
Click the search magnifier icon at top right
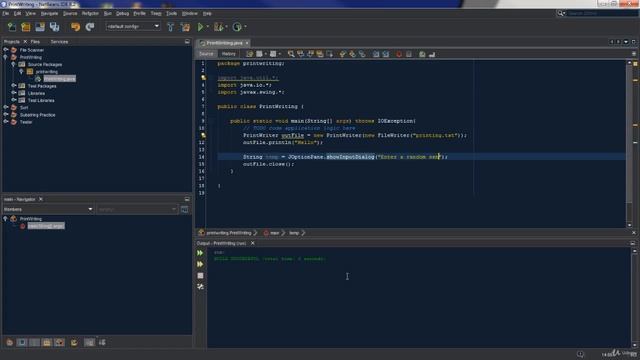click(561, 13)
